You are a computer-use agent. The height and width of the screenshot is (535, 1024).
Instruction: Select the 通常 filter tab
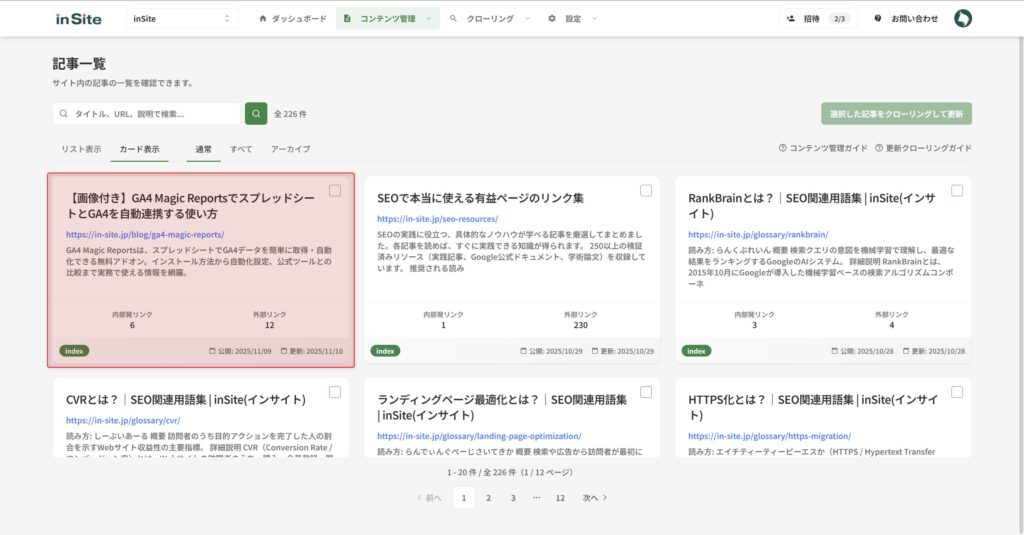point(204,150)
